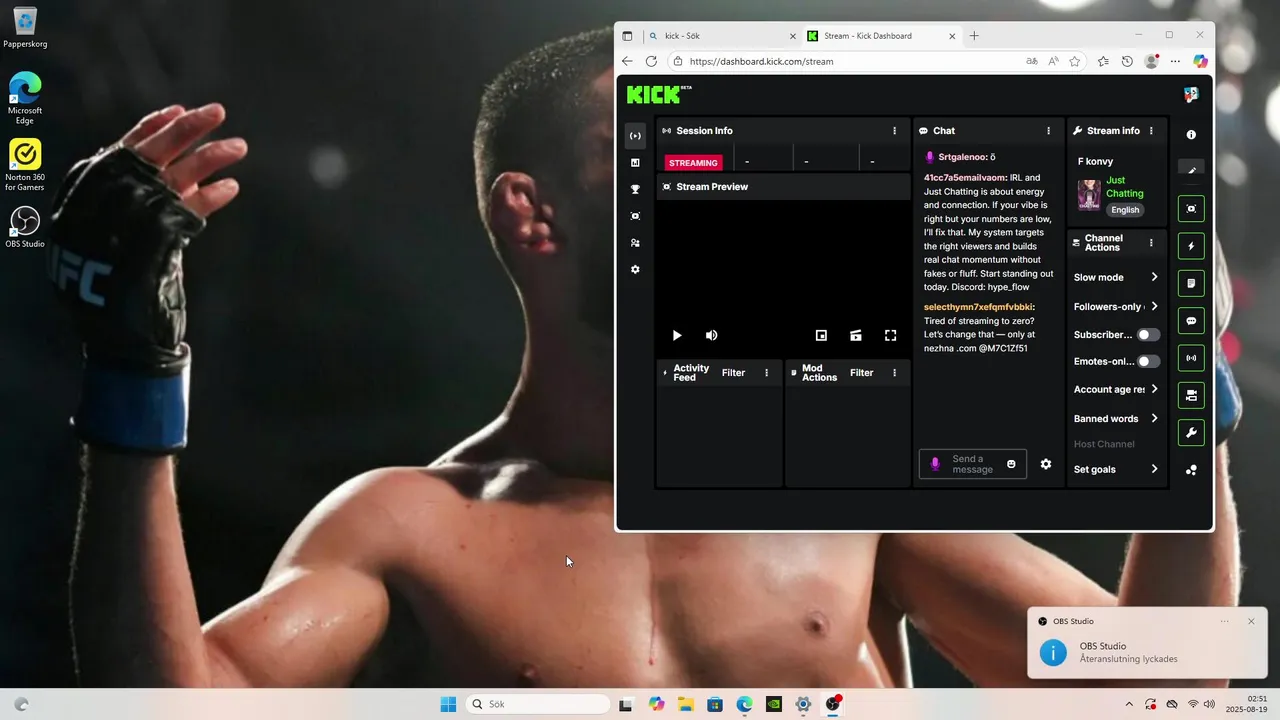The image size is (1280, 720).
Task: Click the pencil edit icon in right strip
Action: click(1191, 170)
